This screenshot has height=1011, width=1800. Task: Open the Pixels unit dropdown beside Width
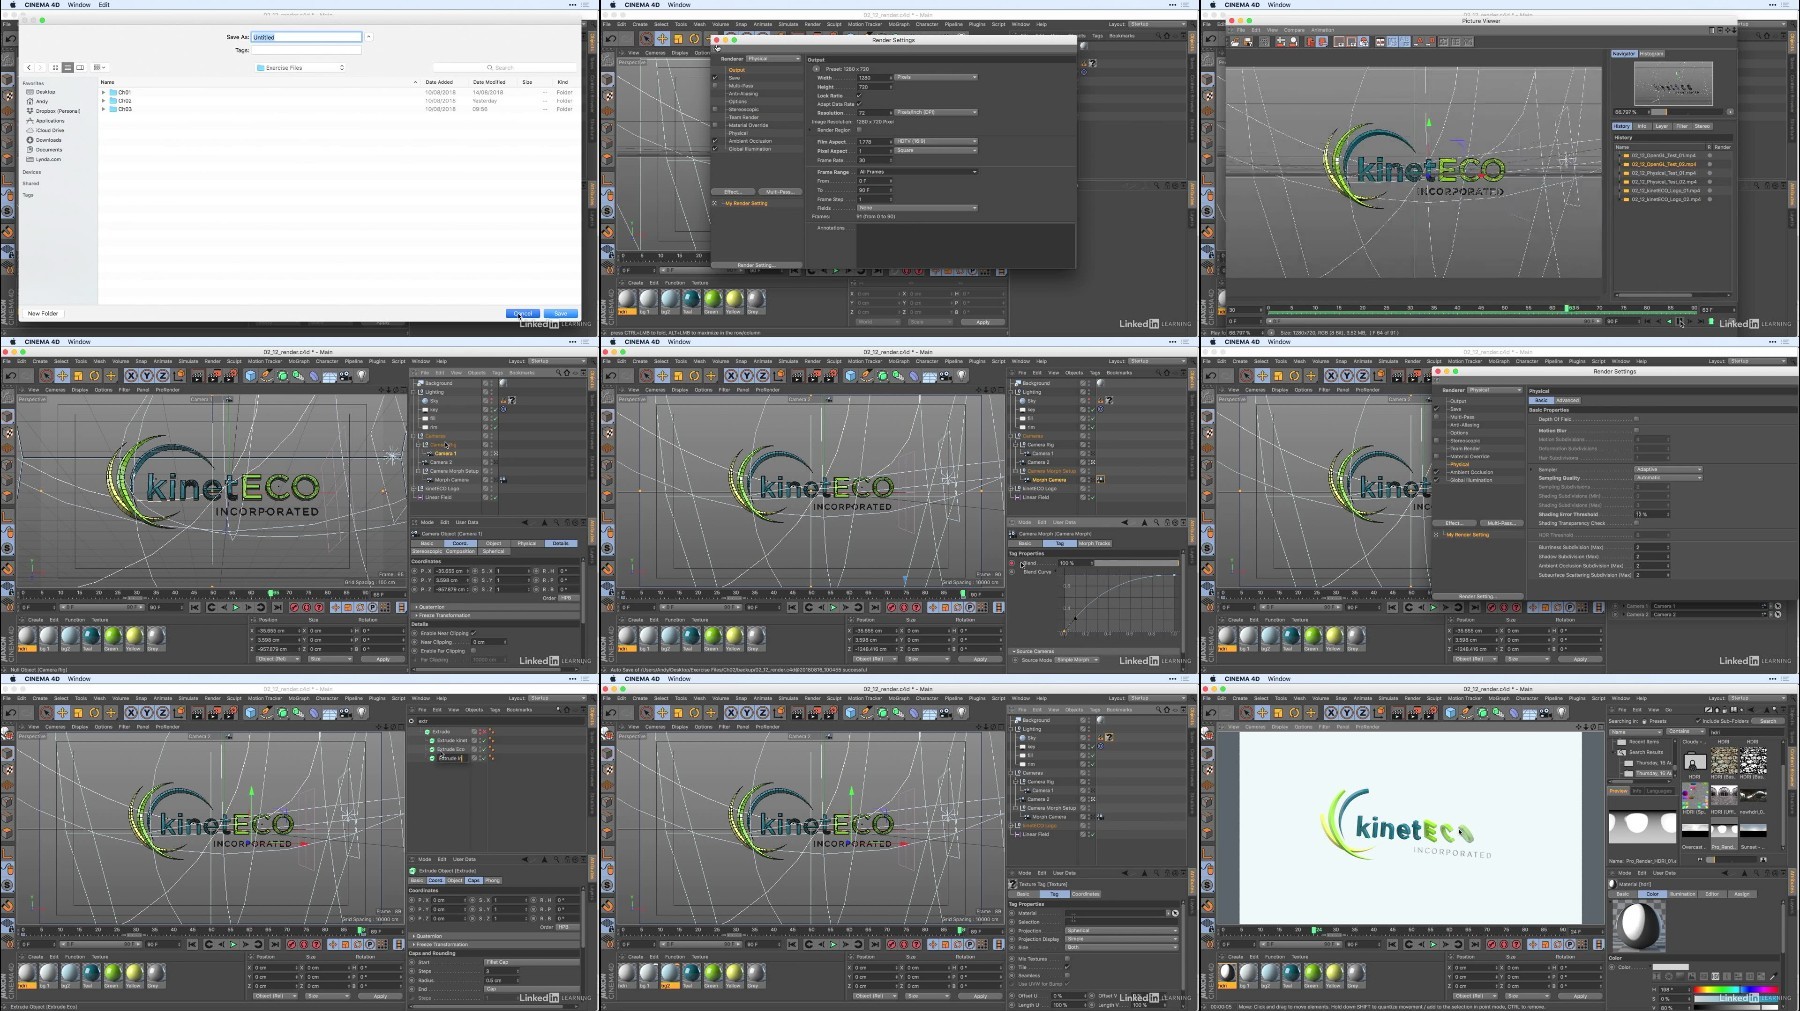pyautogui.click(x=936, y=77)
